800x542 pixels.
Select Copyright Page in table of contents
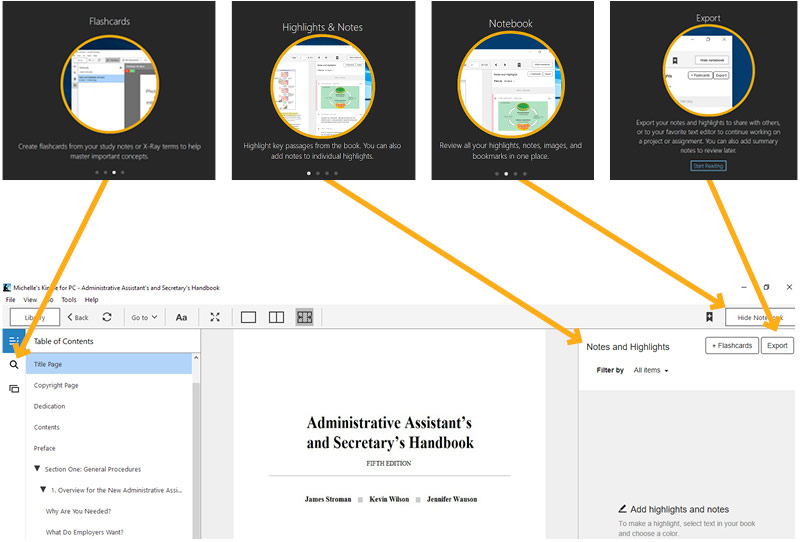pyautogui.click(x=56, y=385)
